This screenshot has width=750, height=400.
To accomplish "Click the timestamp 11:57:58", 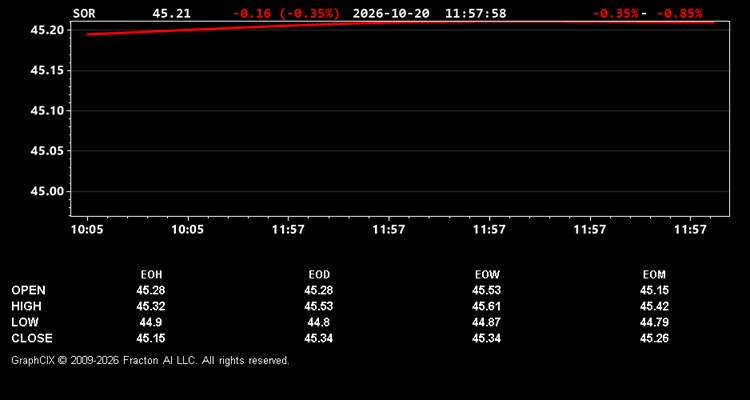I will [475, 13].
